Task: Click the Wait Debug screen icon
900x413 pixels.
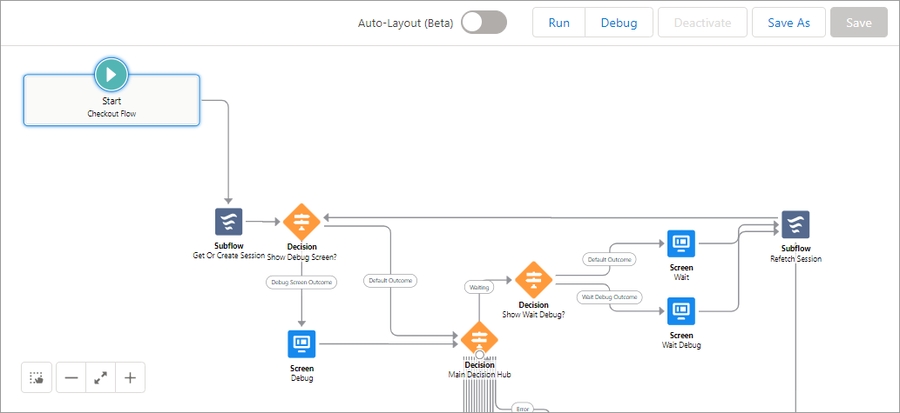Action: pos(681,311)
